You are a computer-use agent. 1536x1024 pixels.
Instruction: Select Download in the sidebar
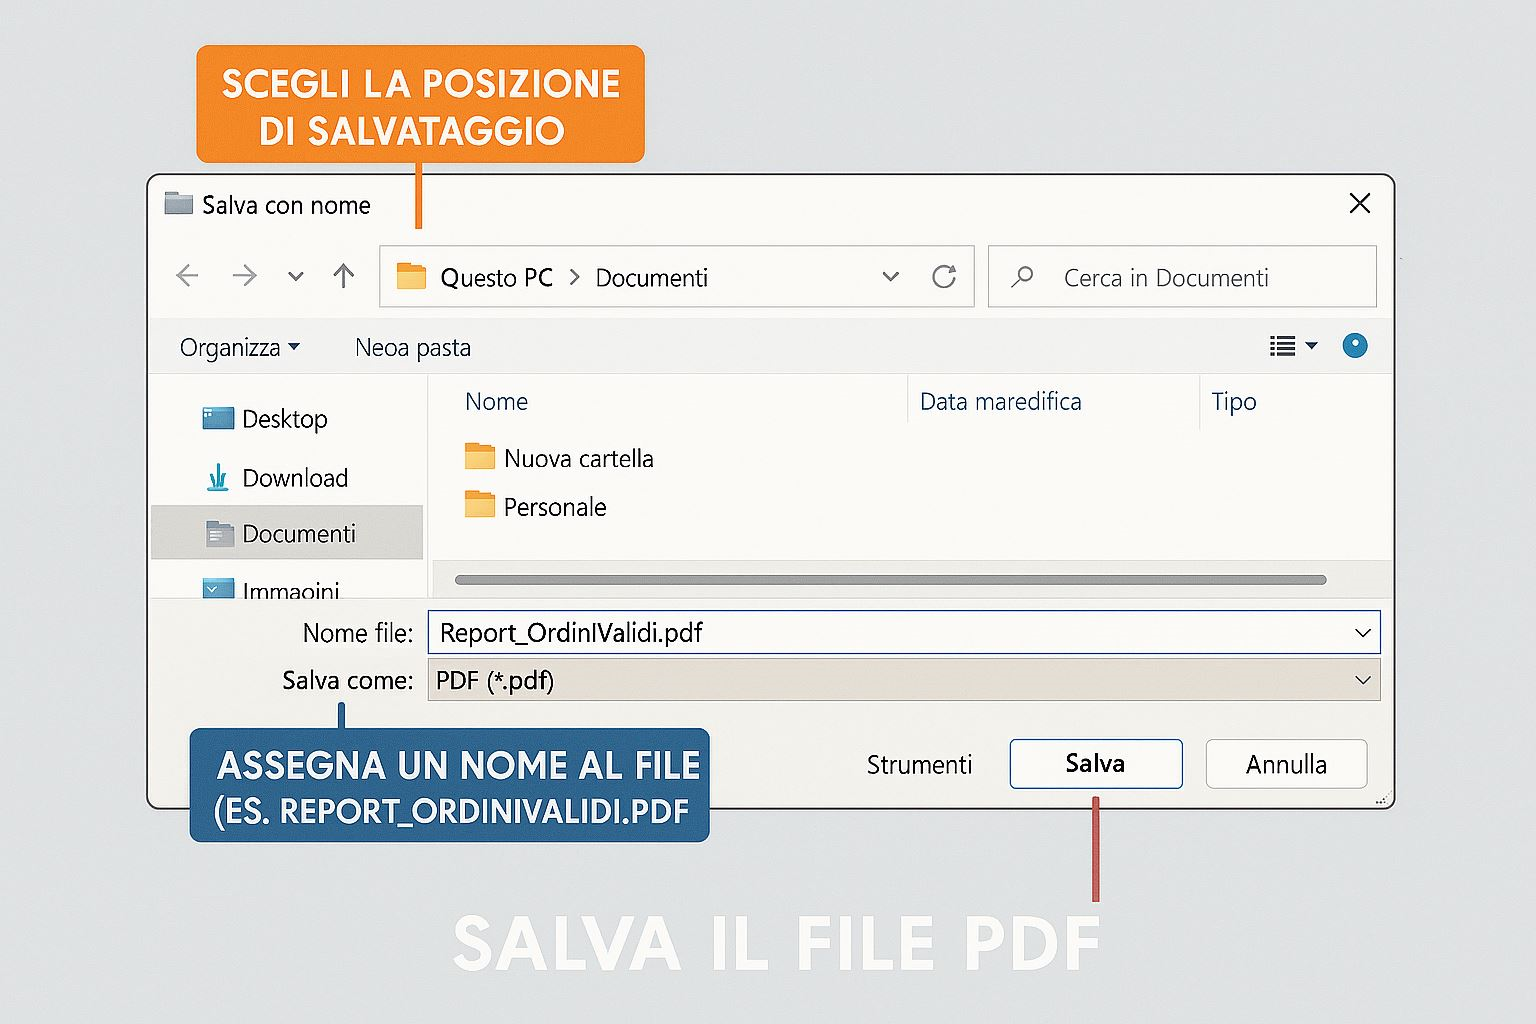click(294, 478)
